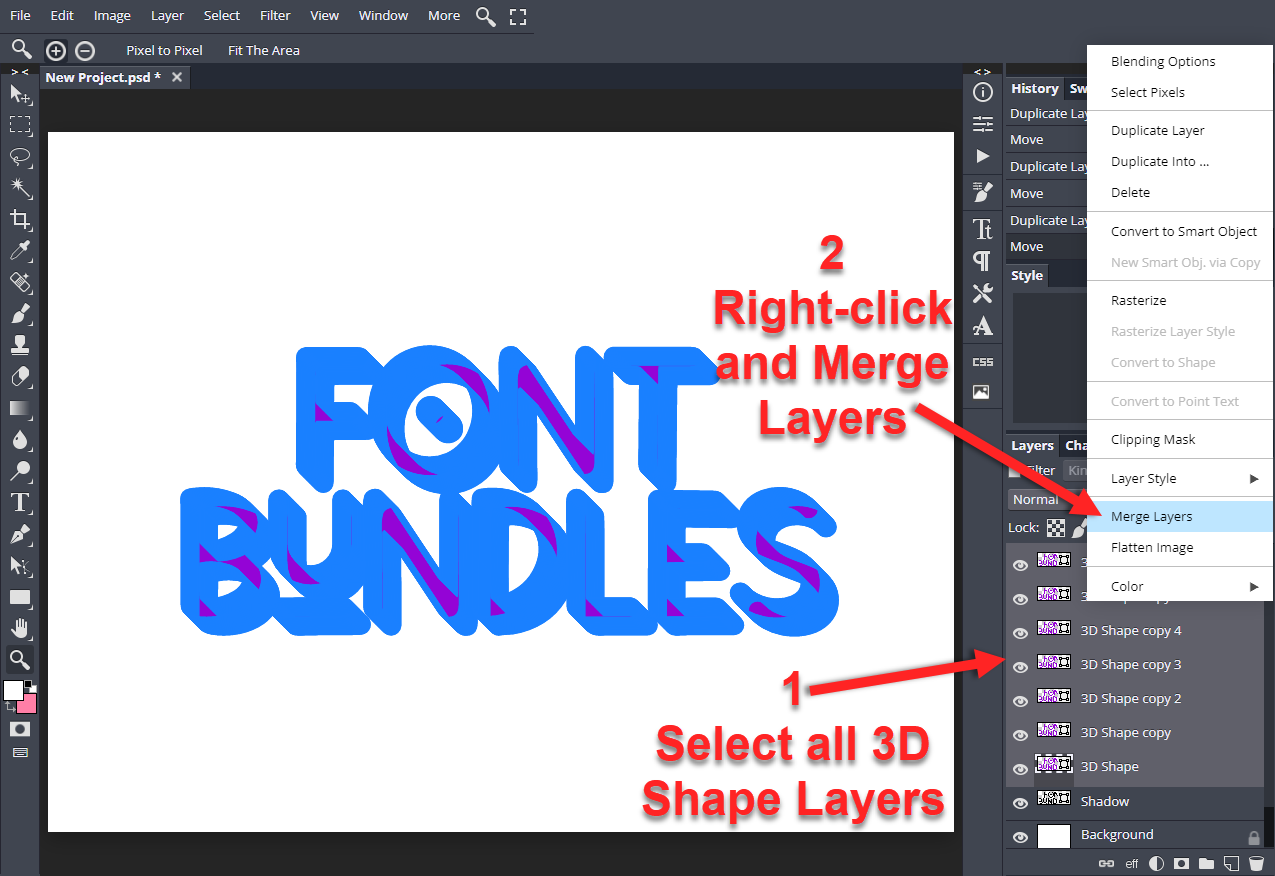Select the Zoom tool in the toolbox
This screenshot has height=876, width=1275.
pyautogui.click(x=20, y=659)
